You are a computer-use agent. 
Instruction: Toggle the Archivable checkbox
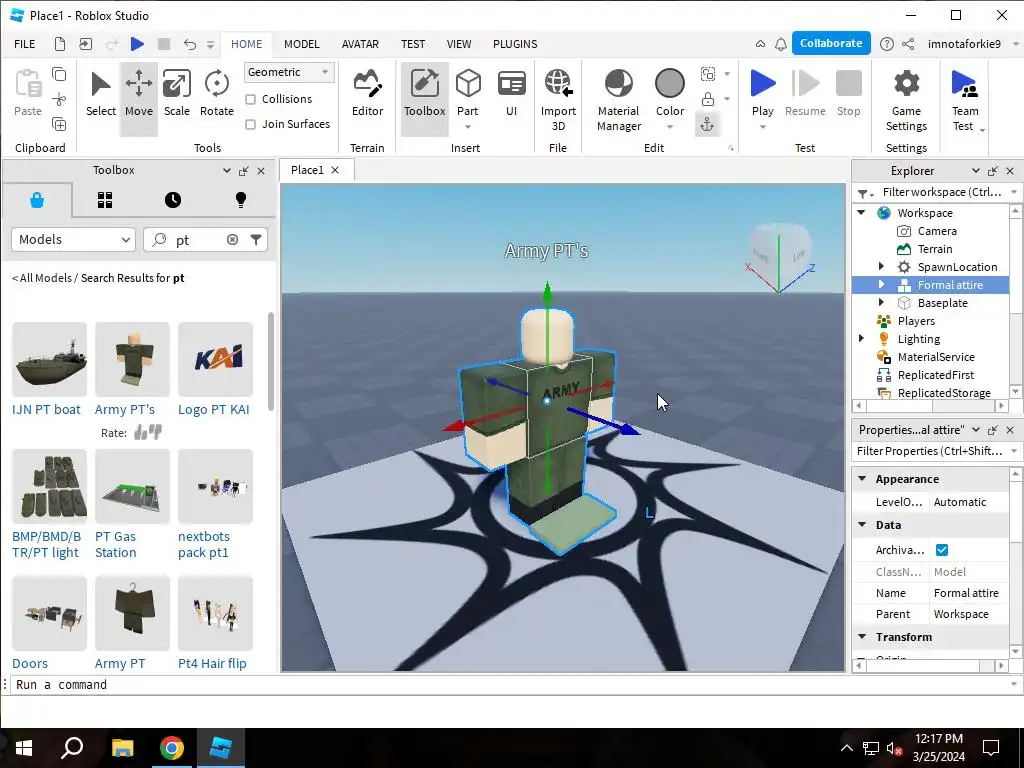pyautogui.click(x=941, y=550)
